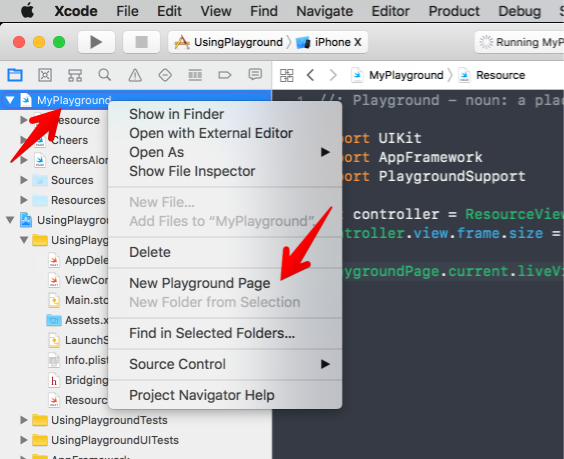This screenshot has width=564, height=459.
Task: Open the View menu
Action: [216, 11]
